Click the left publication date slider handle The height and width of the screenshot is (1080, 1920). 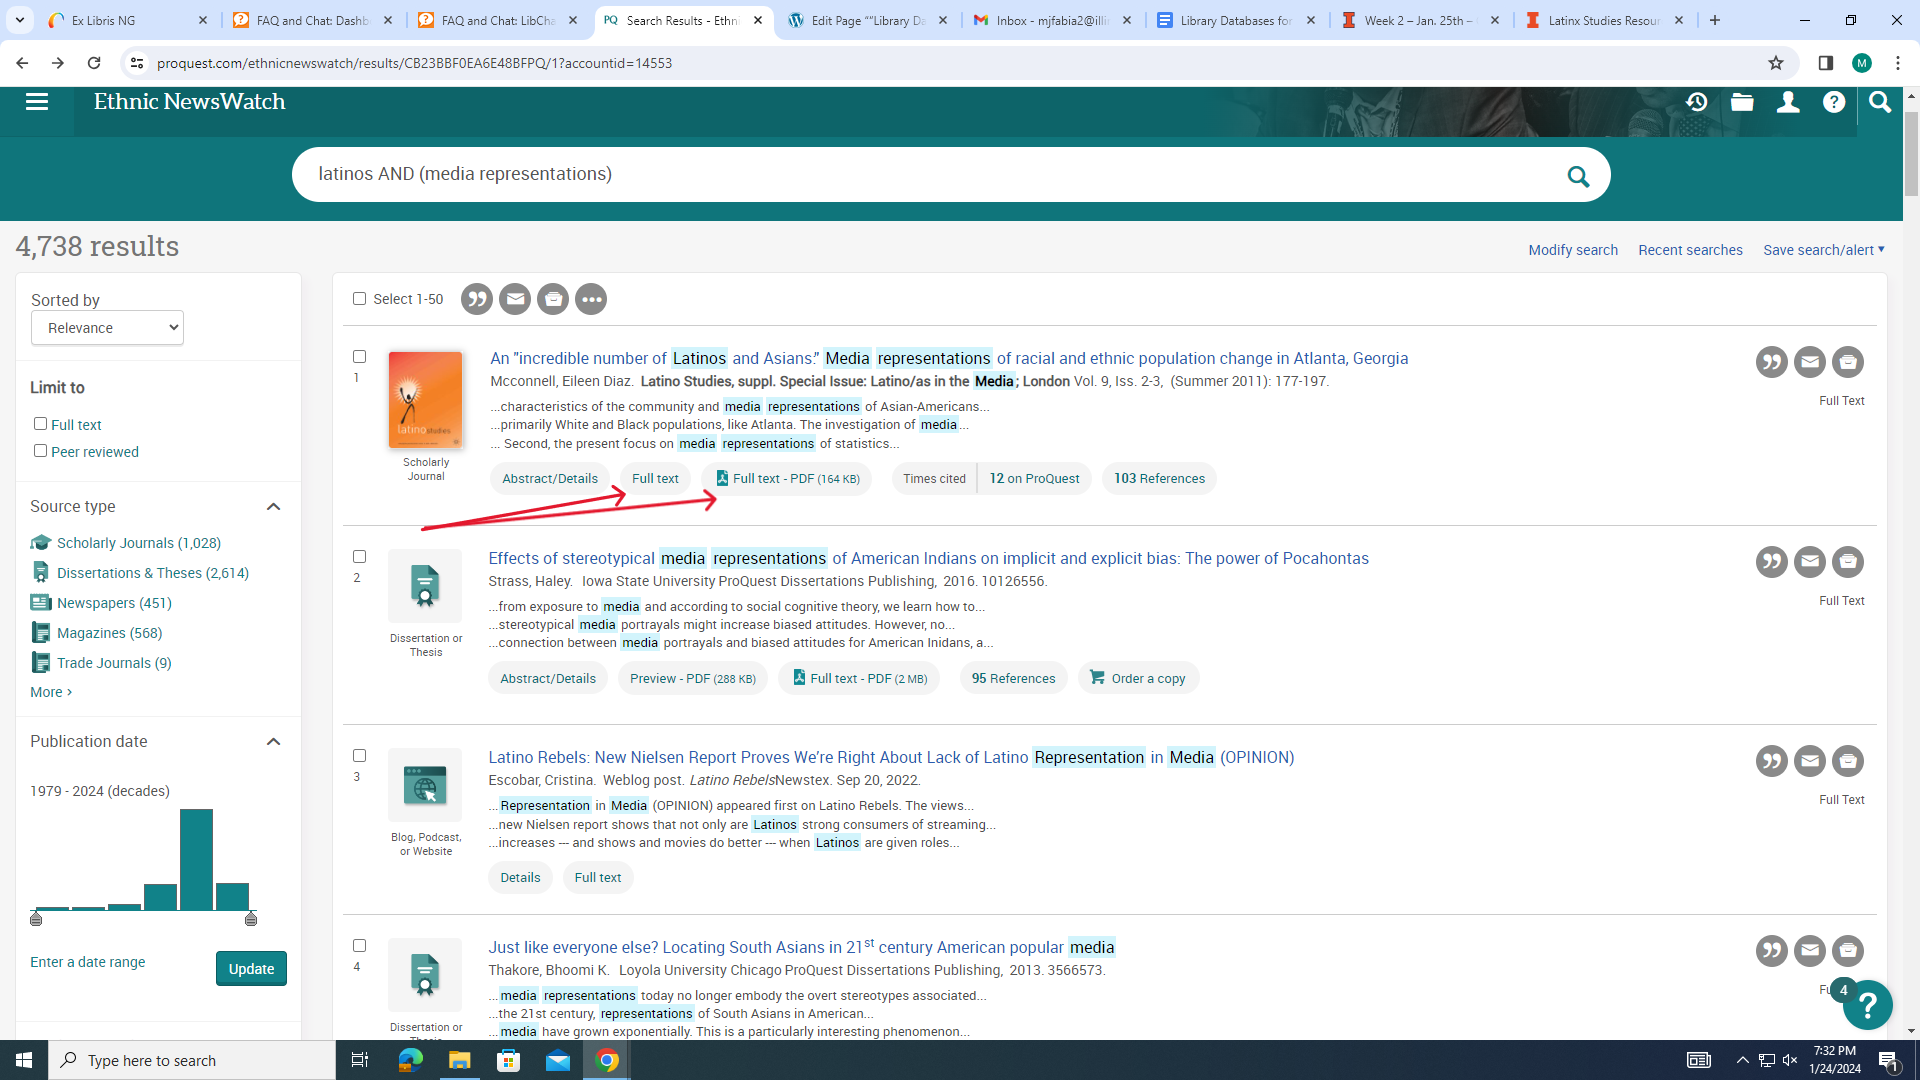pos(36,919)
